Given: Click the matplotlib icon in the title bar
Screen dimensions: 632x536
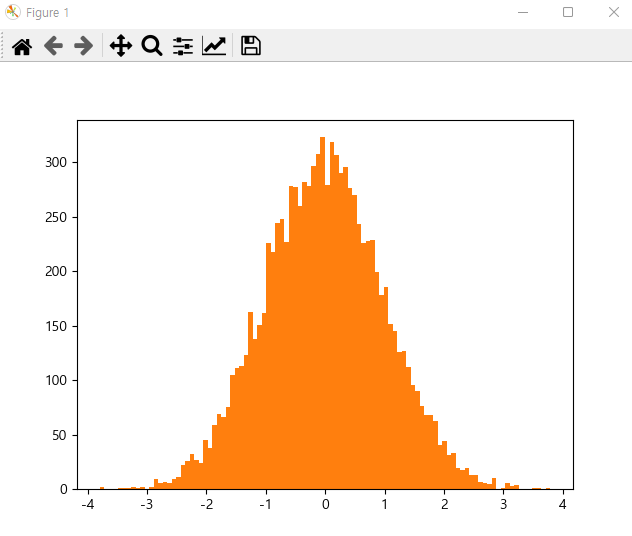Looking at the screenshot, I should point(12,12).
